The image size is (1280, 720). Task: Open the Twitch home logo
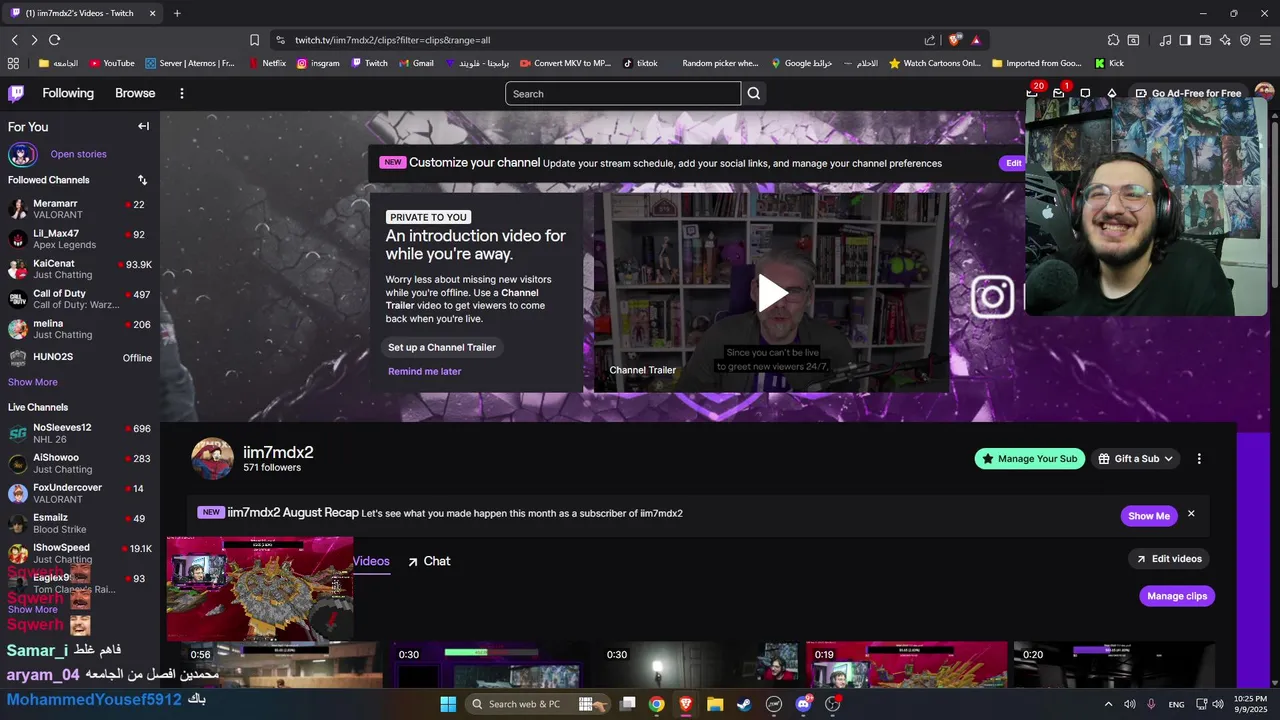coord(16,93)
